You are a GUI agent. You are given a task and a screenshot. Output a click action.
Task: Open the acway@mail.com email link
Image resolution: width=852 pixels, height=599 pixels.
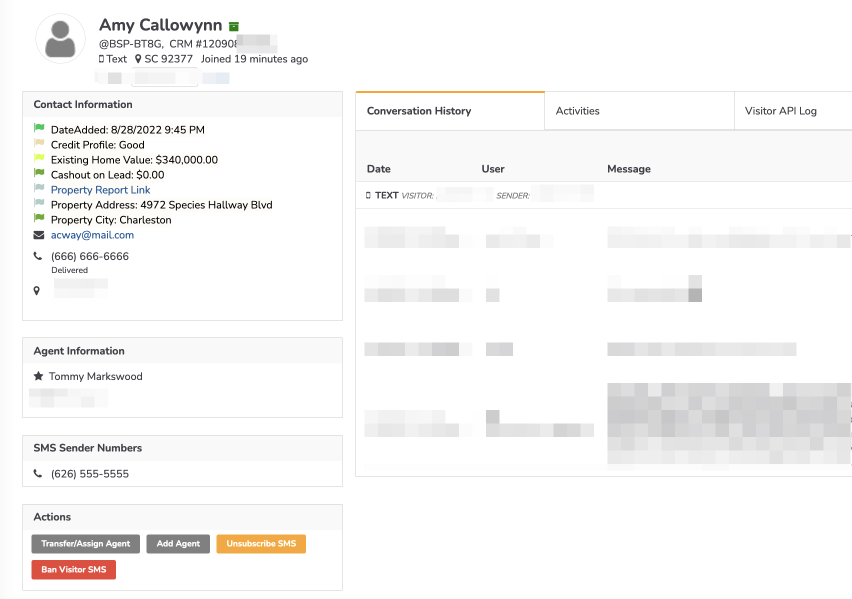coord(92,235)
